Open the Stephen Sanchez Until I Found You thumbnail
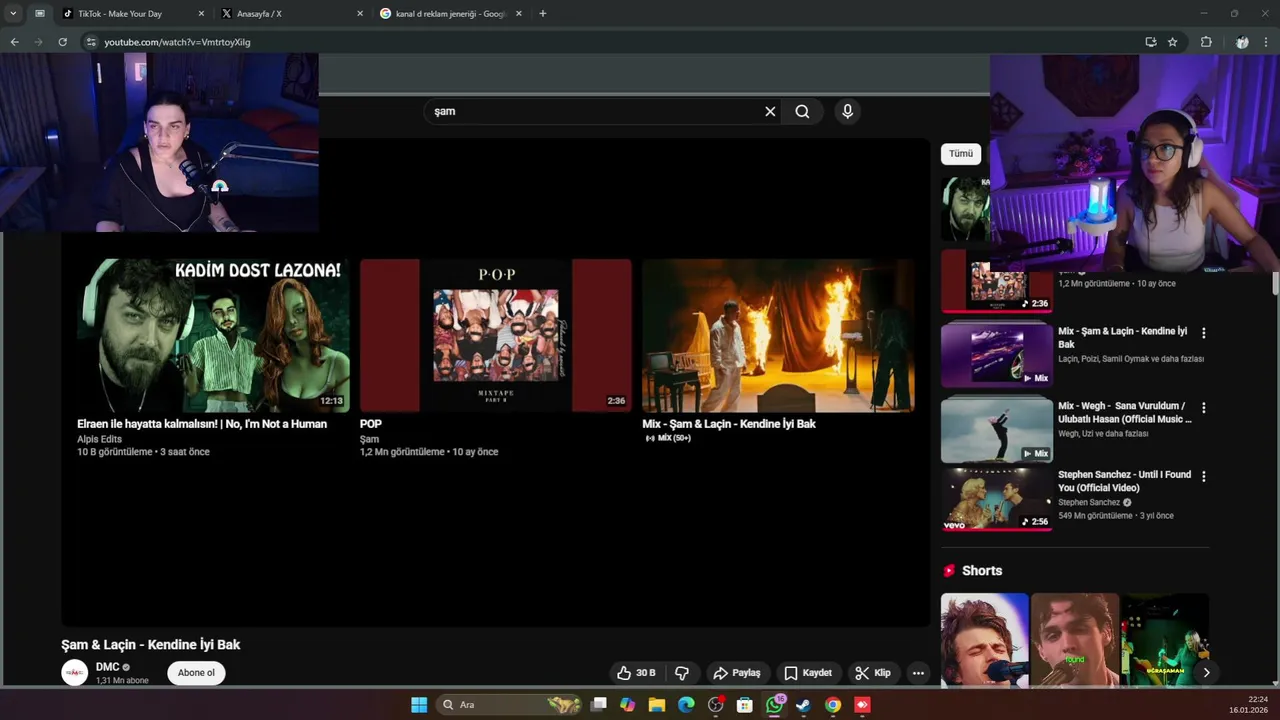This screenshot has height=720, width=1280. click(x=997, y=499)
